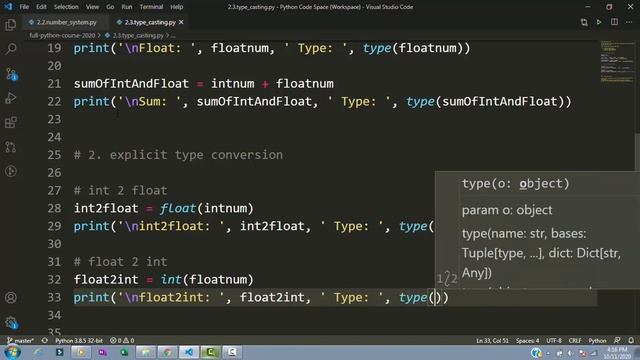Viewport: 640px width, 360px height.
Task: Change the Spaces: 4 indentation setting
Action: click(x=527, y=340)
